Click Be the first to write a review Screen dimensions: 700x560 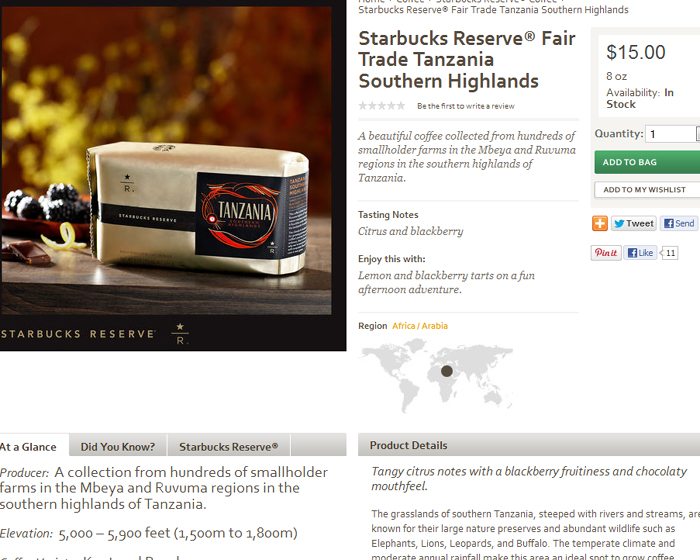pos(466,106)
